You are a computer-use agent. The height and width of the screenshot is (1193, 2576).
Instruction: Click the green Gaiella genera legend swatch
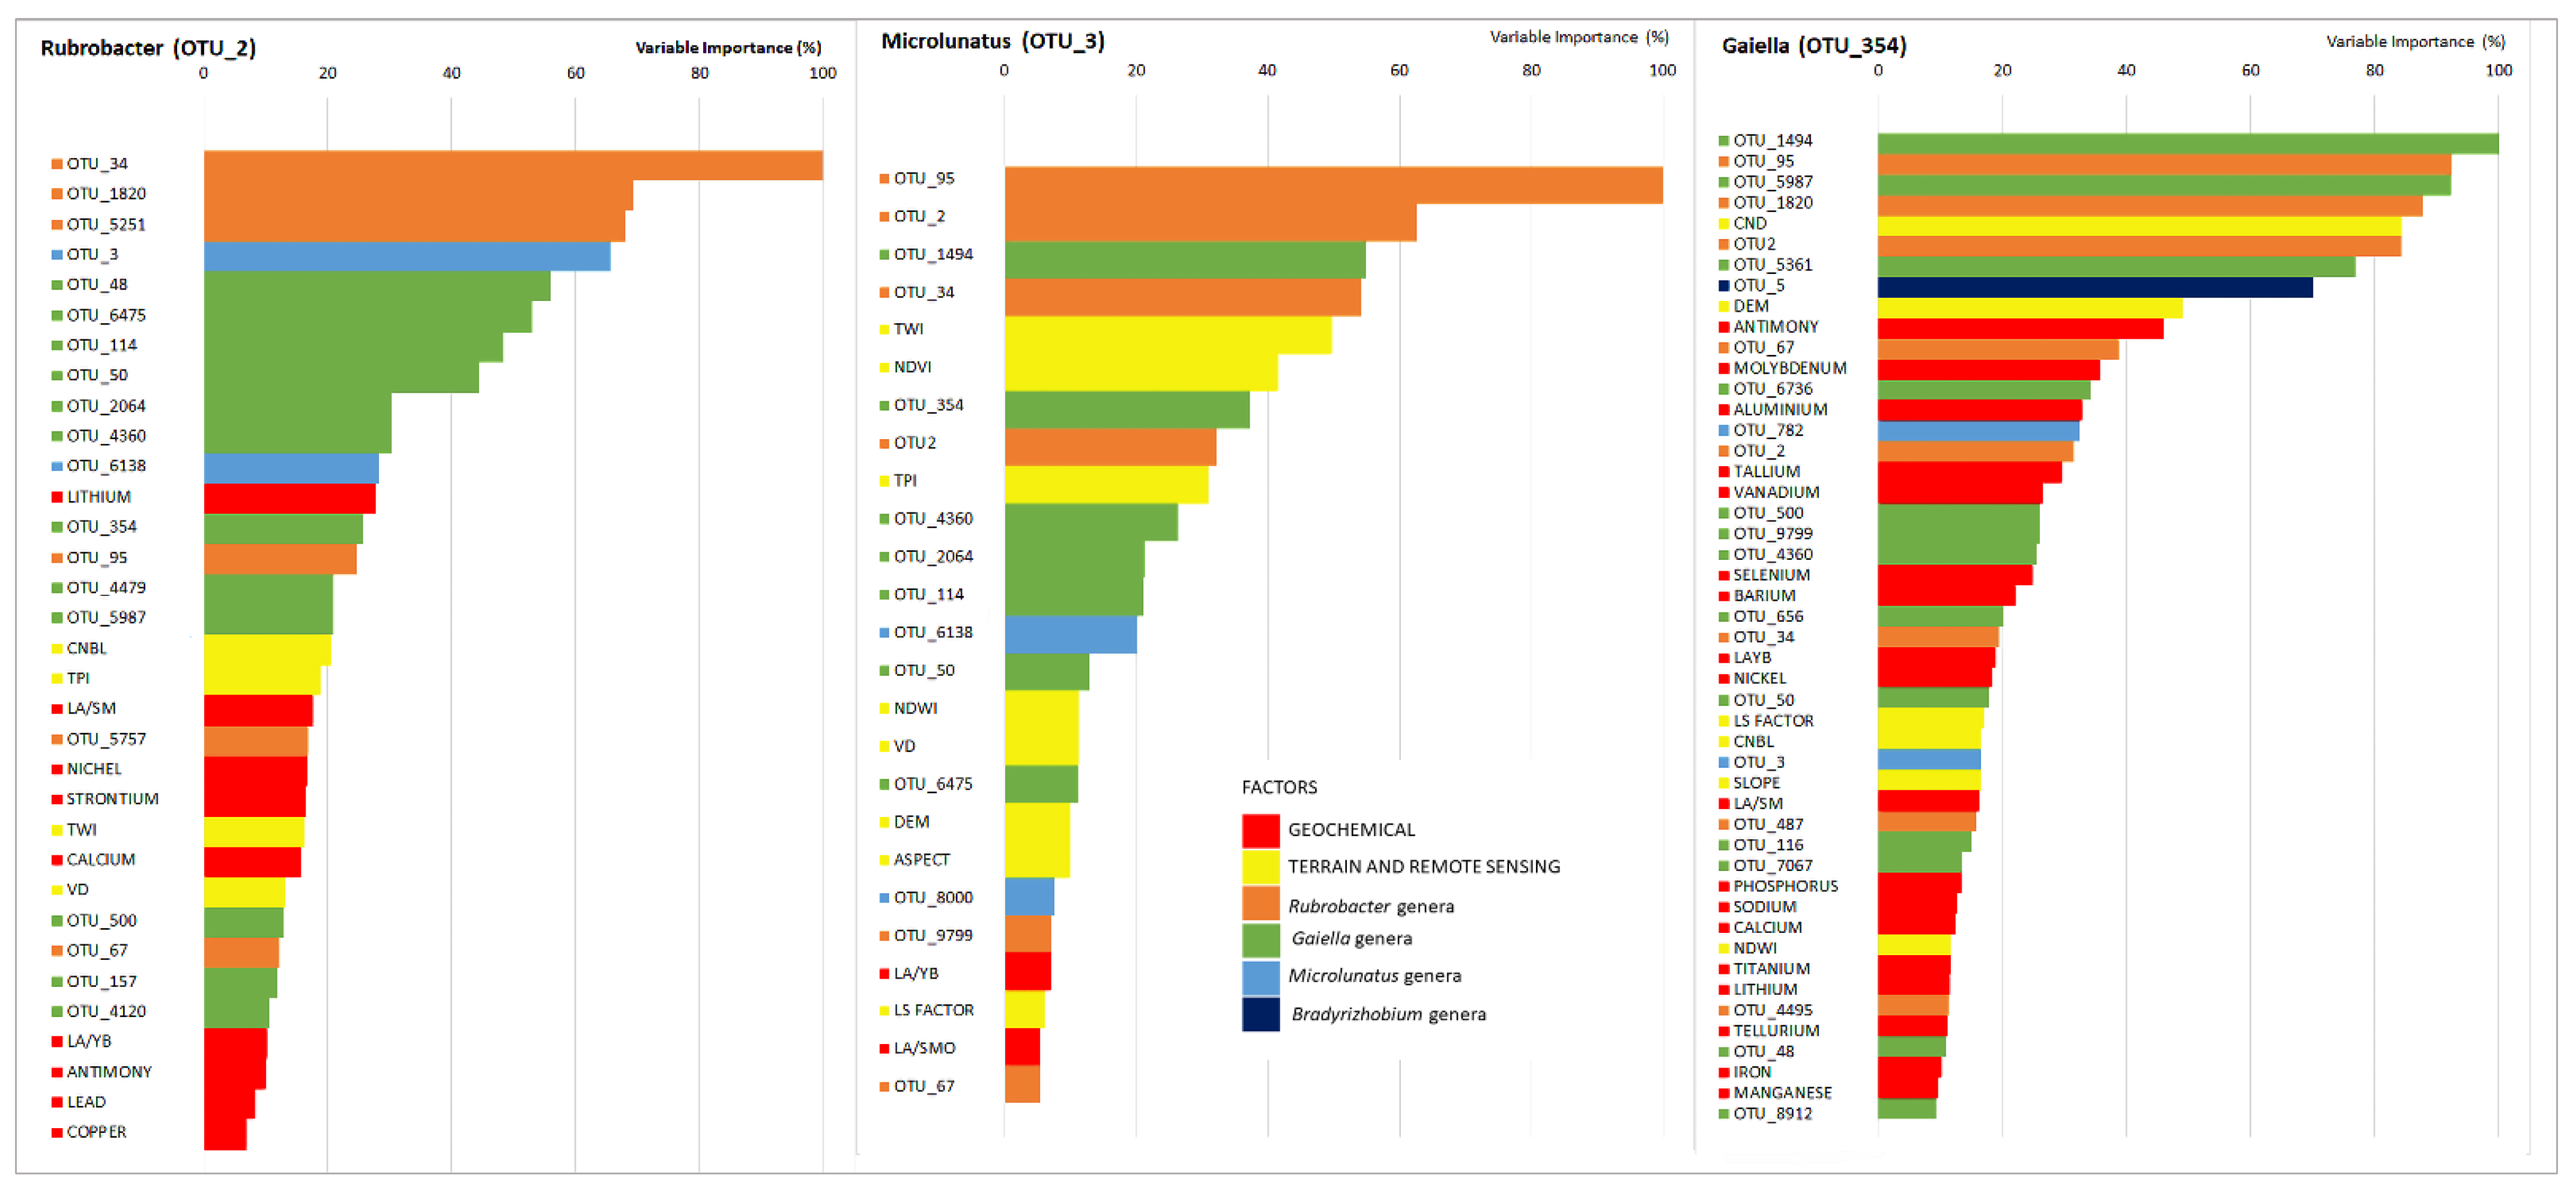point(1260,940)
